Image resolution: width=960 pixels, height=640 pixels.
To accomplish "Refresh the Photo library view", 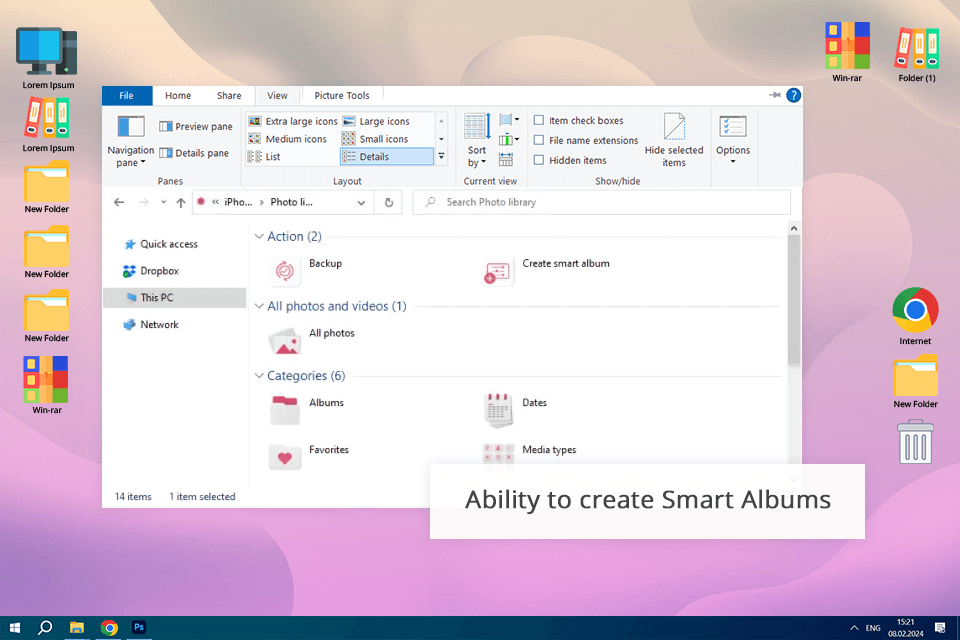I will pos(389,202).
